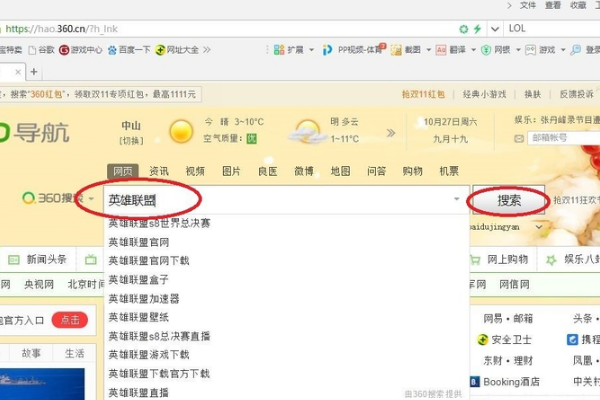
Task: Click the 邮箱帐号 input field
Action: pyautogui.click(x=564, y=138)
